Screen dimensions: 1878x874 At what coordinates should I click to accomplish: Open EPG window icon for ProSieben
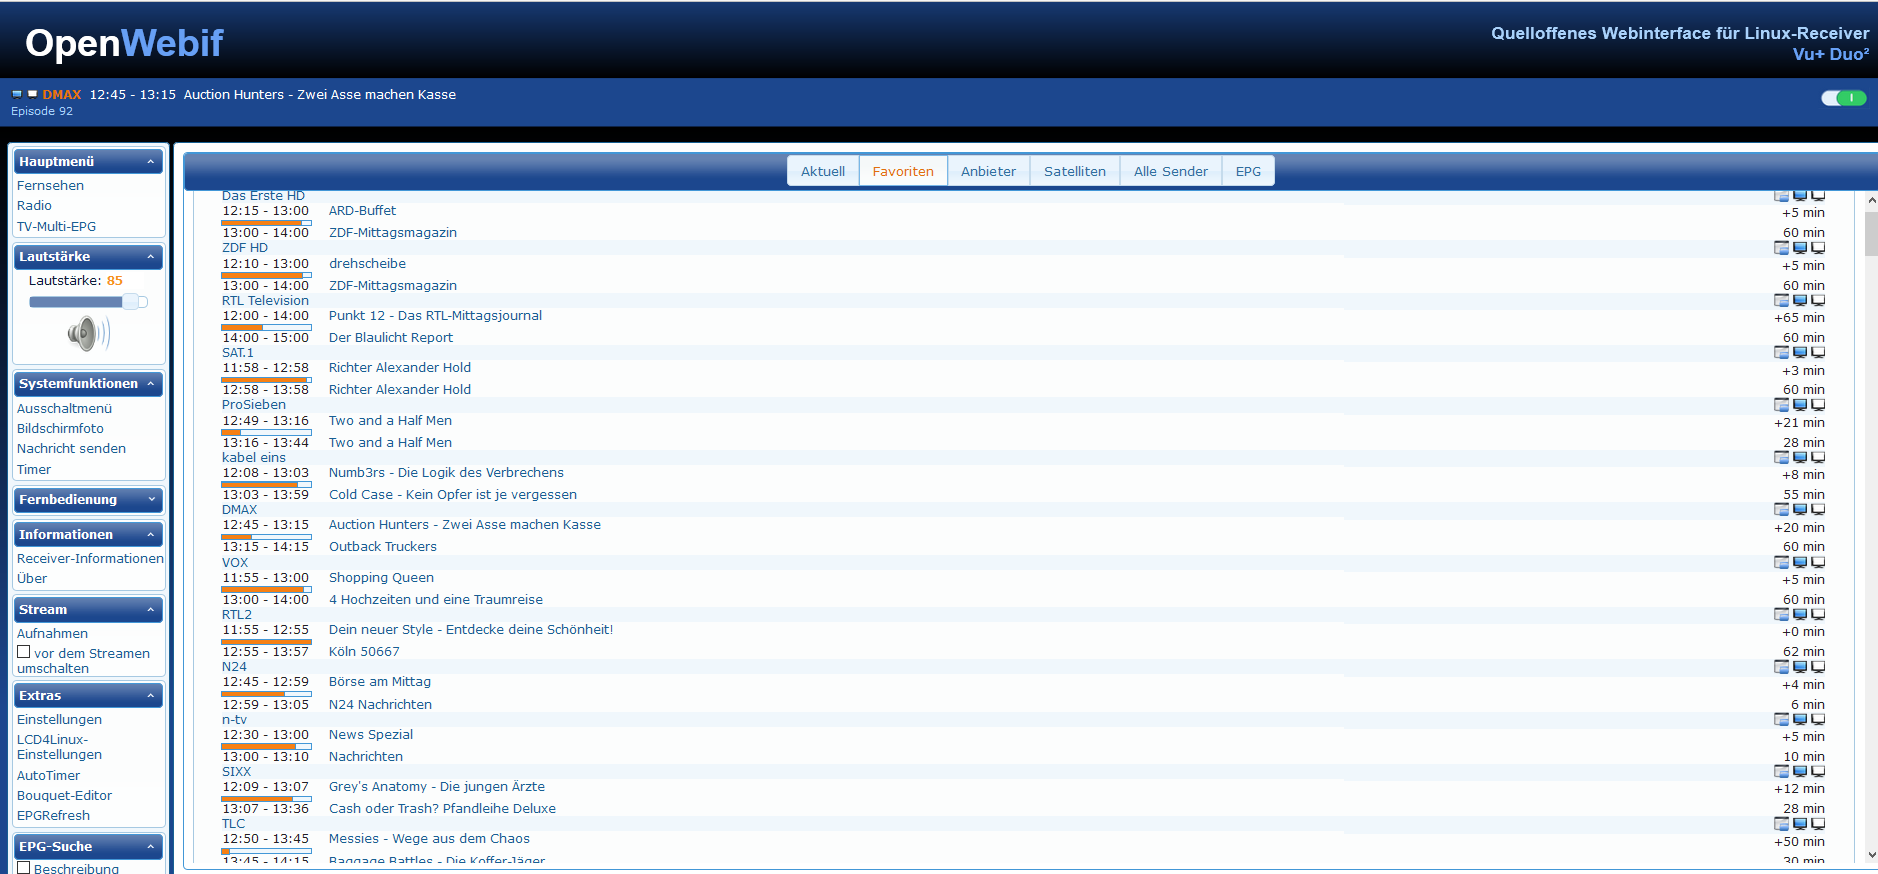(1782, 405)
